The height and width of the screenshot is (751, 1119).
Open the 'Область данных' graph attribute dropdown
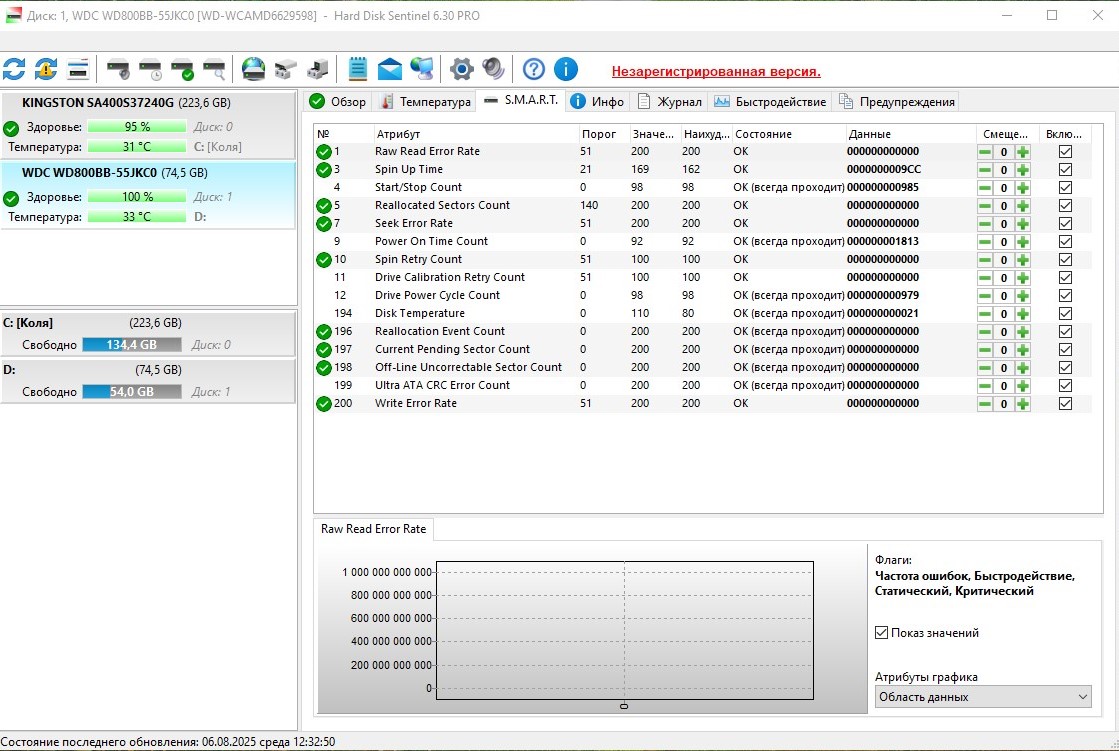point(983,697)
